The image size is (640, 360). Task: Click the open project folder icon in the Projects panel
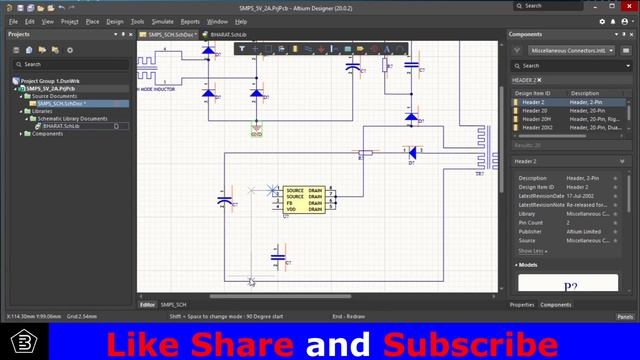[x=42, y=50]
